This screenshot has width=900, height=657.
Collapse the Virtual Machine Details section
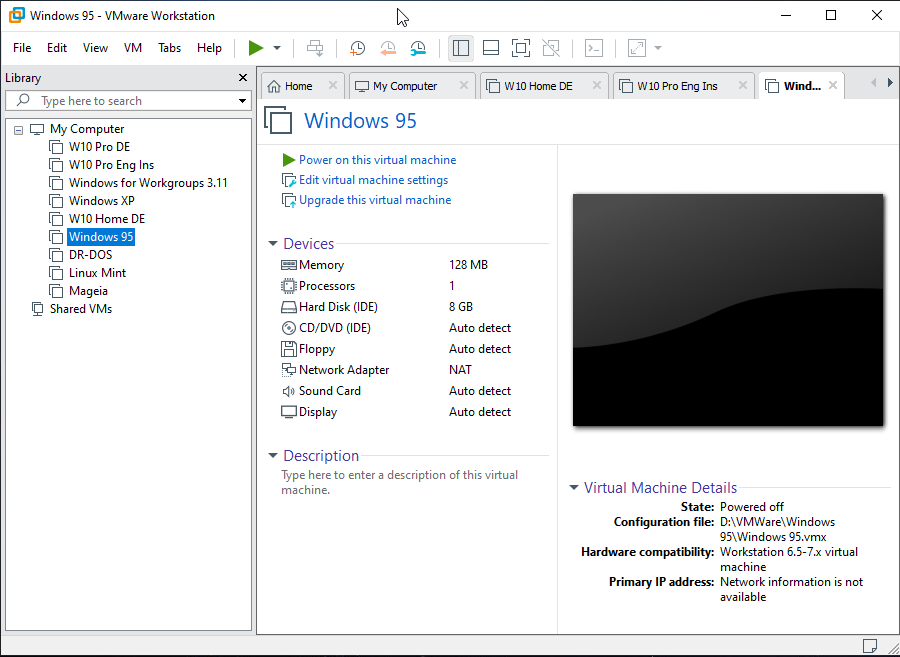pos(573,488)
